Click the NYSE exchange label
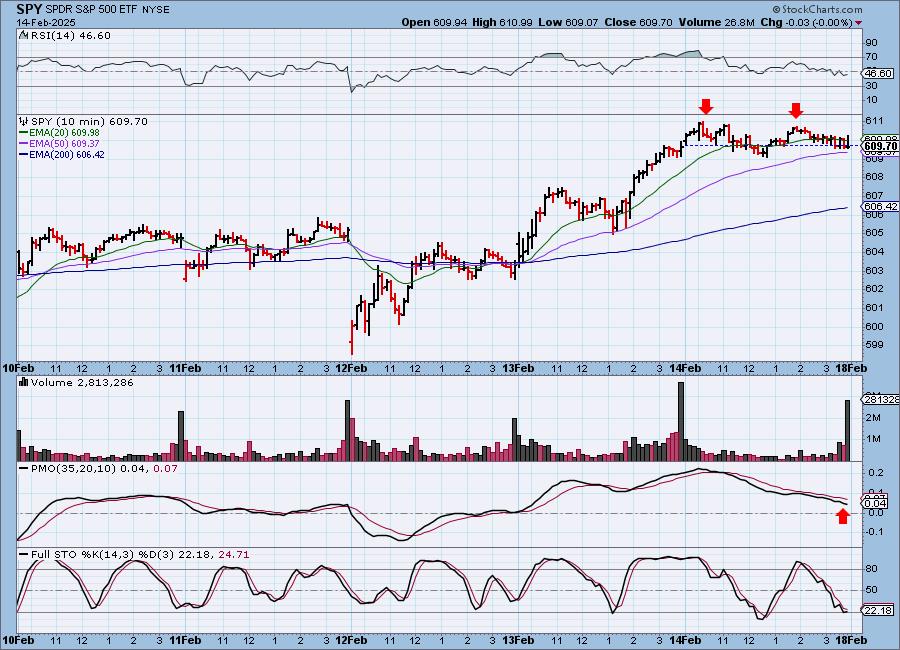 154,10
